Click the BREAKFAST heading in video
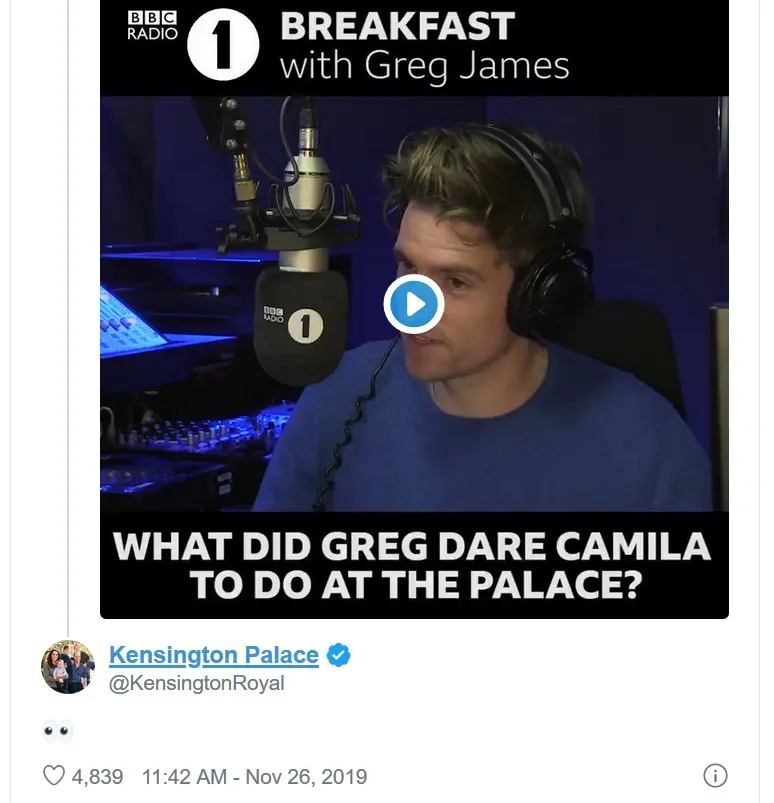 (x=397, y=26)
